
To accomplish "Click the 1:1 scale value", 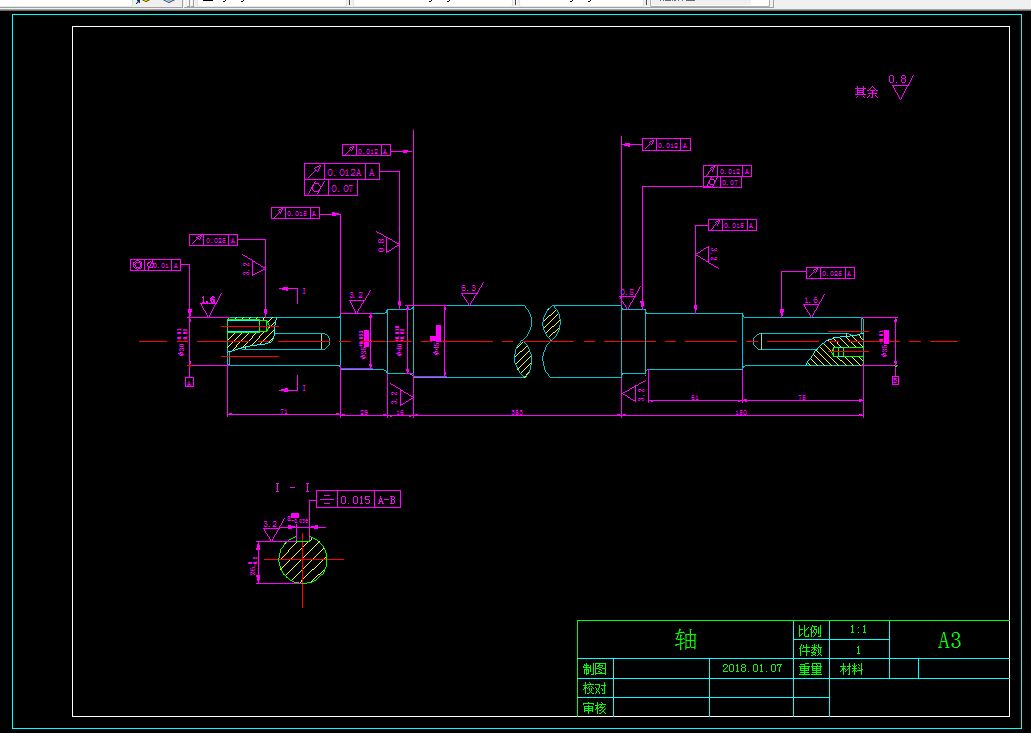I will (858, 630).
